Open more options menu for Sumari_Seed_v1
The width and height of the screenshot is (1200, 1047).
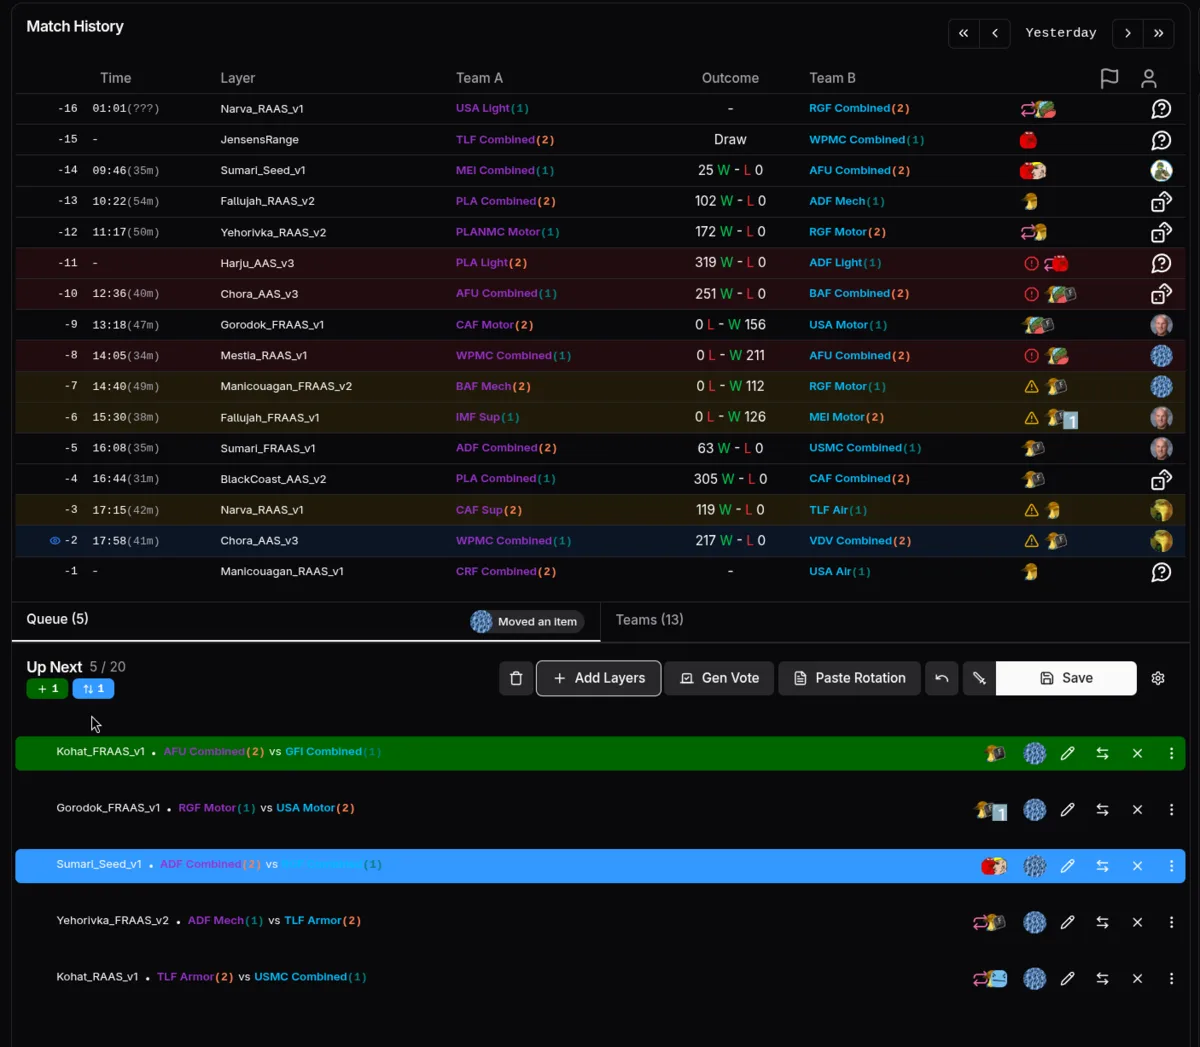coord(1171,866)
